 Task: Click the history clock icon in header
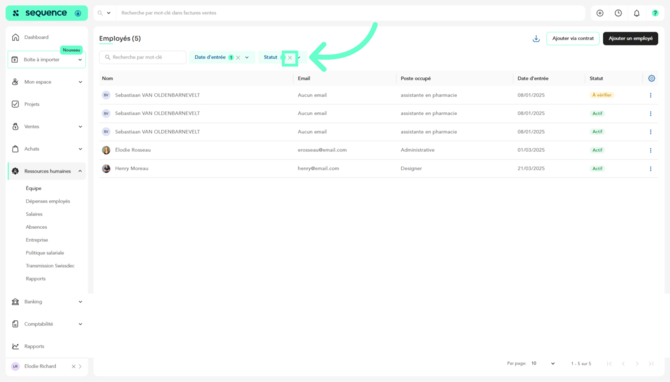click(x=618, y=13)
